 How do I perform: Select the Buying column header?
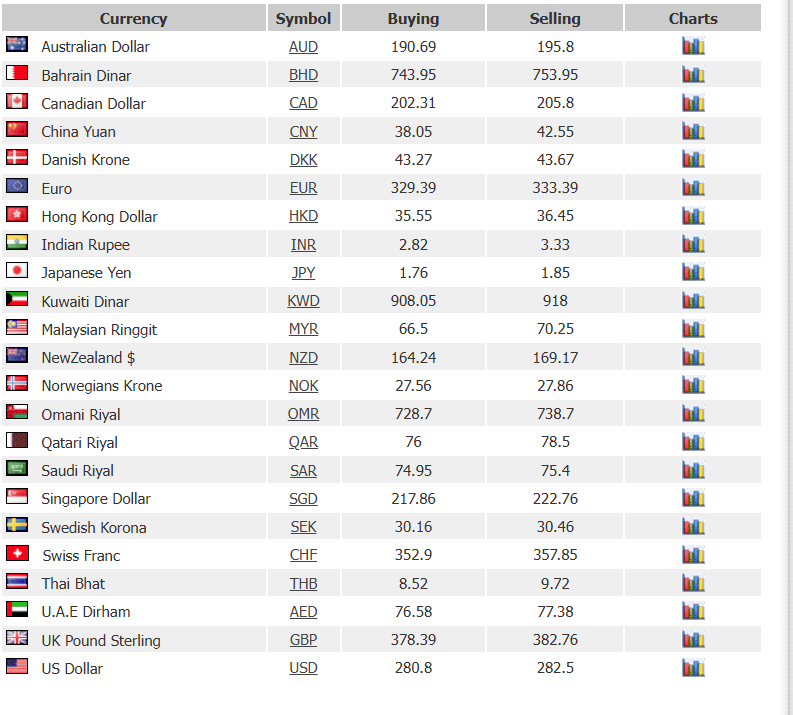click(413, 18)
